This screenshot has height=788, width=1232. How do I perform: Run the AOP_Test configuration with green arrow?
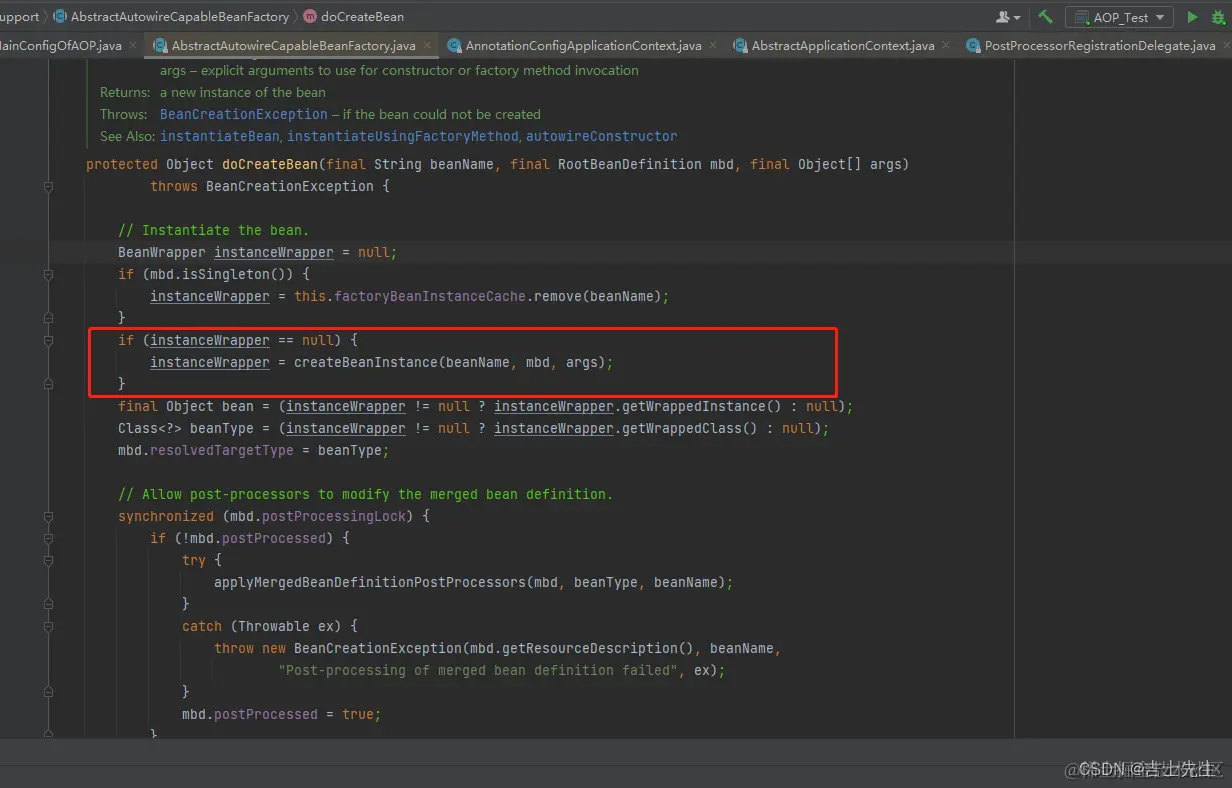(x=1192, y=17)
